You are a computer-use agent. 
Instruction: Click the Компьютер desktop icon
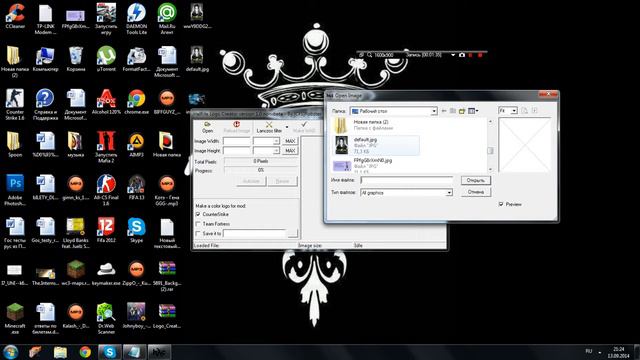[x=45, y=59]
